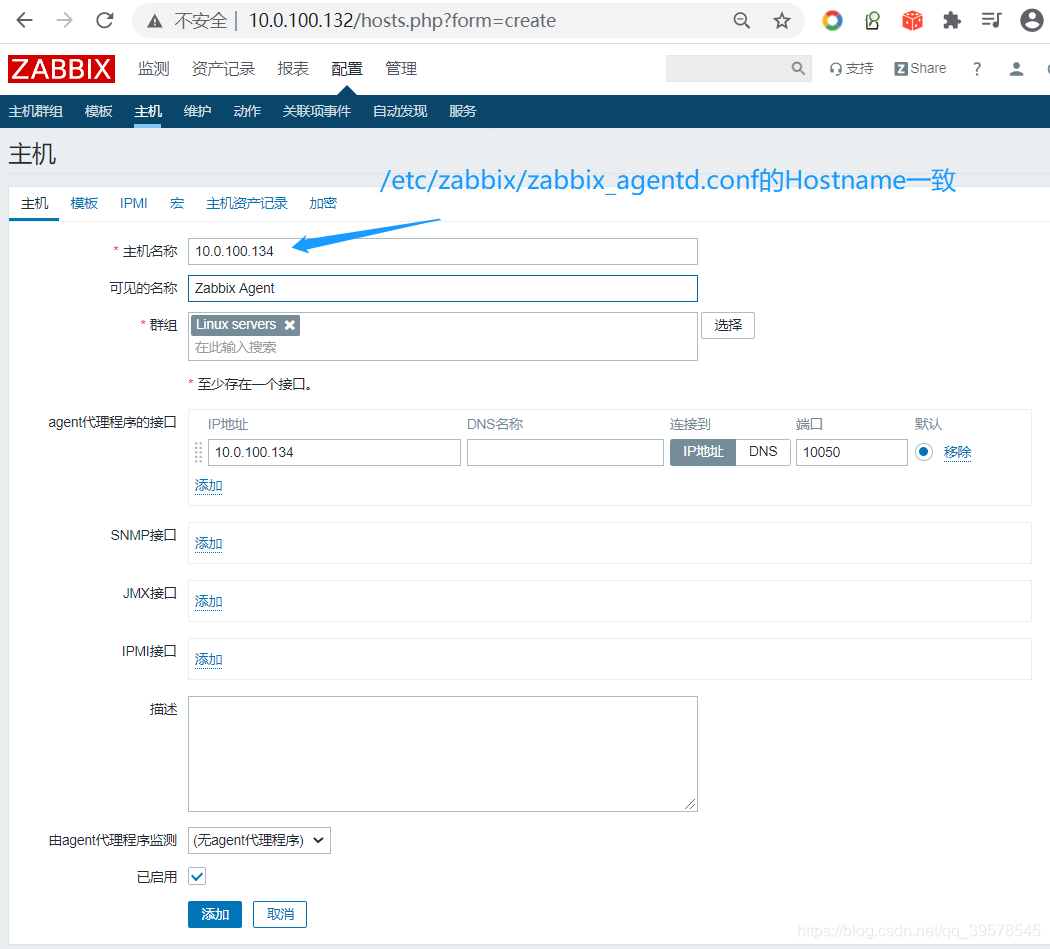The image size is (1050, 949).
Task: Click the 主机名称 input field
Action: 443,251
